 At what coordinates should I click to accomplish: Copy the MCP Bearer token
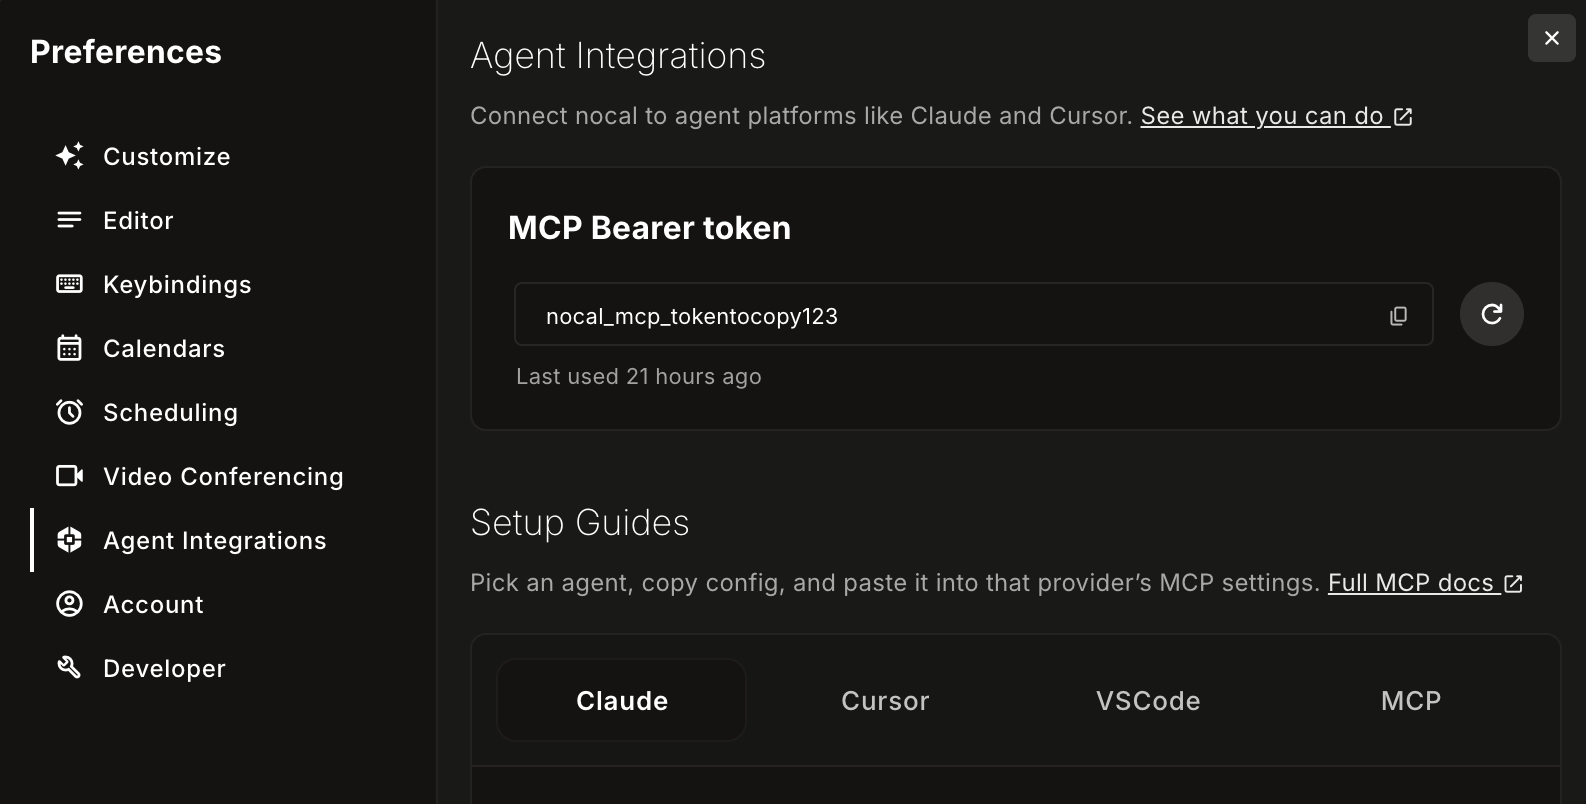[x=1398, y=314]
